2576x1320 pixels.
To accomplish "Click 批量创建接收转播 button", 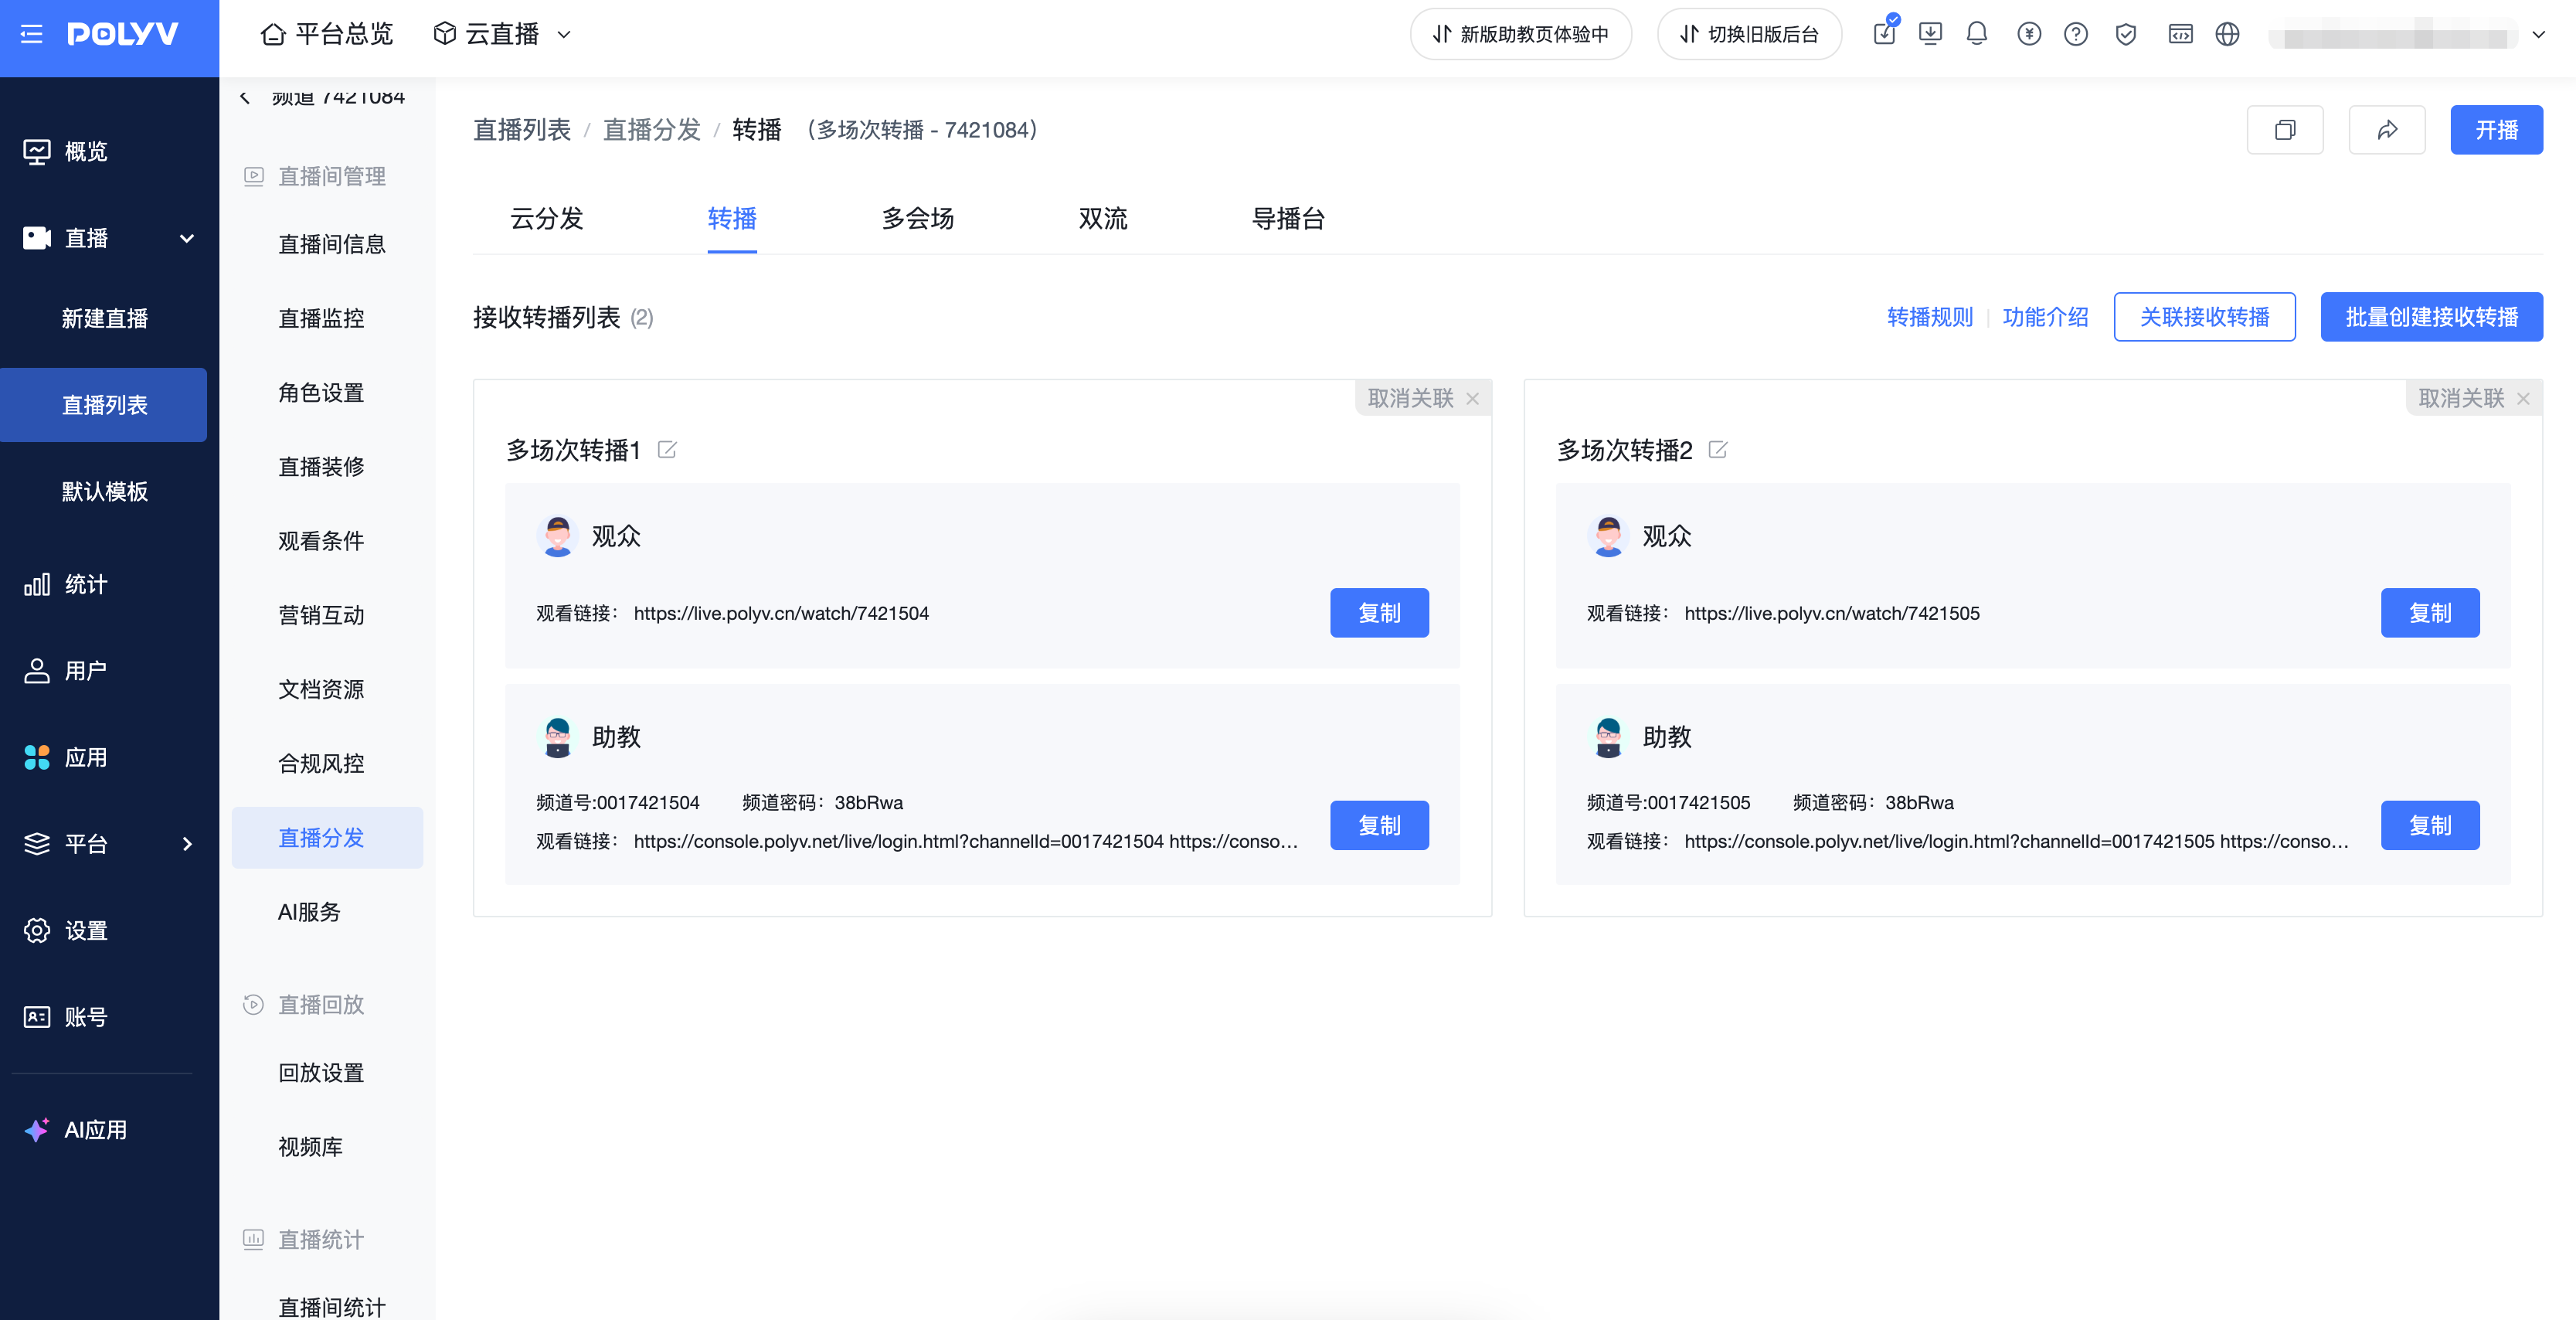I will 2431,317.
